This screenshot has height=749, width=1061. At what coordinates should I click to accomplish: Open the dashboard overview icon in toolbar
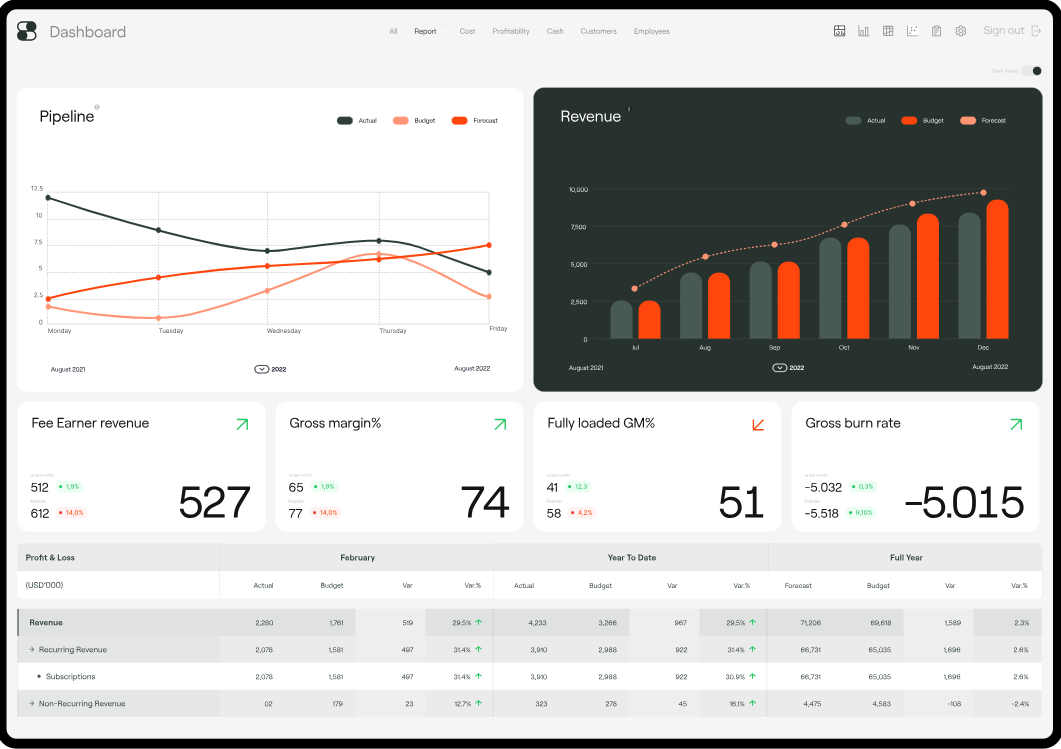[840, 31]
